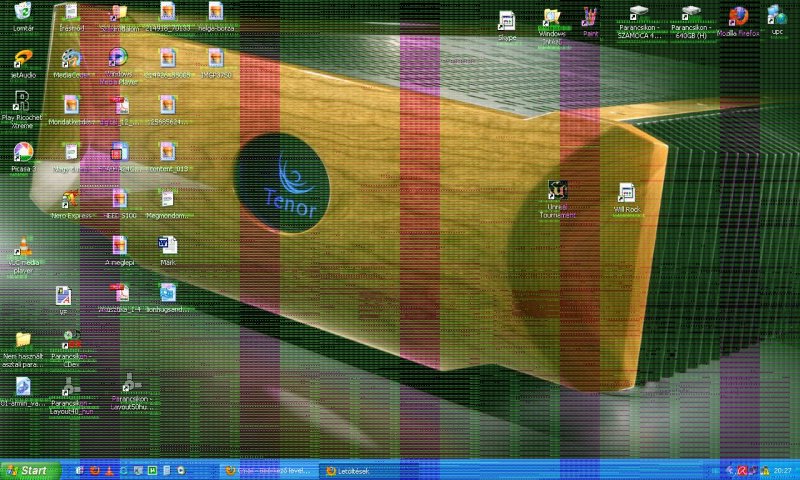Open the Picasa 3 desktop shortcut
Image resolution: width=800 pixels, height=480 pixels.
pyautogui.click(x=22, y=153)
